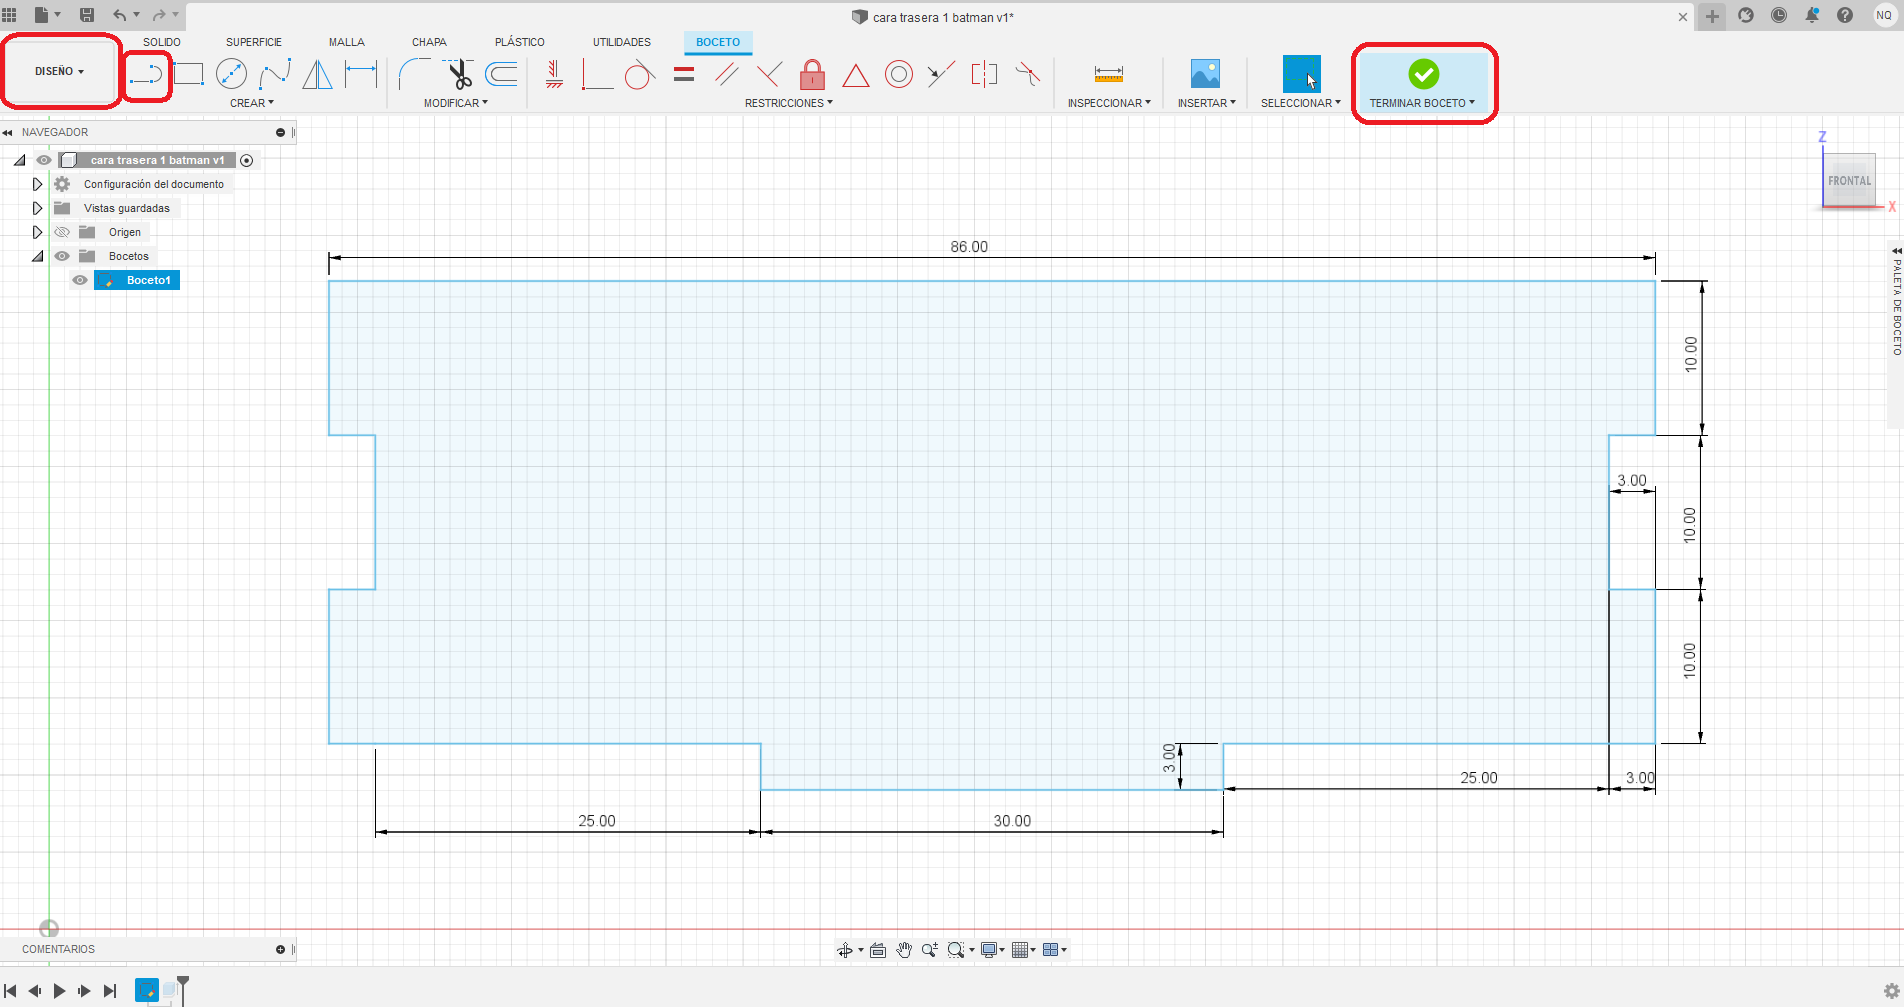The height and width of the screenshot is (1007, 1904).
Task: Apply the Equal constraint
Action: pos(684,74)
